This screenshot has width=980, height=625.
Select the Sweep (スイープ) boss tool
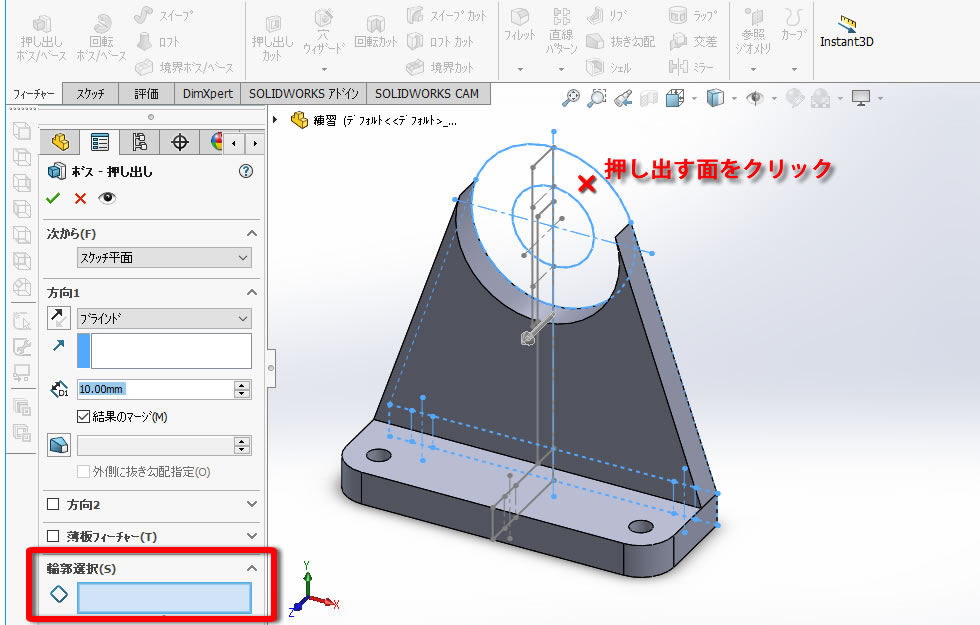pos(164,16)
